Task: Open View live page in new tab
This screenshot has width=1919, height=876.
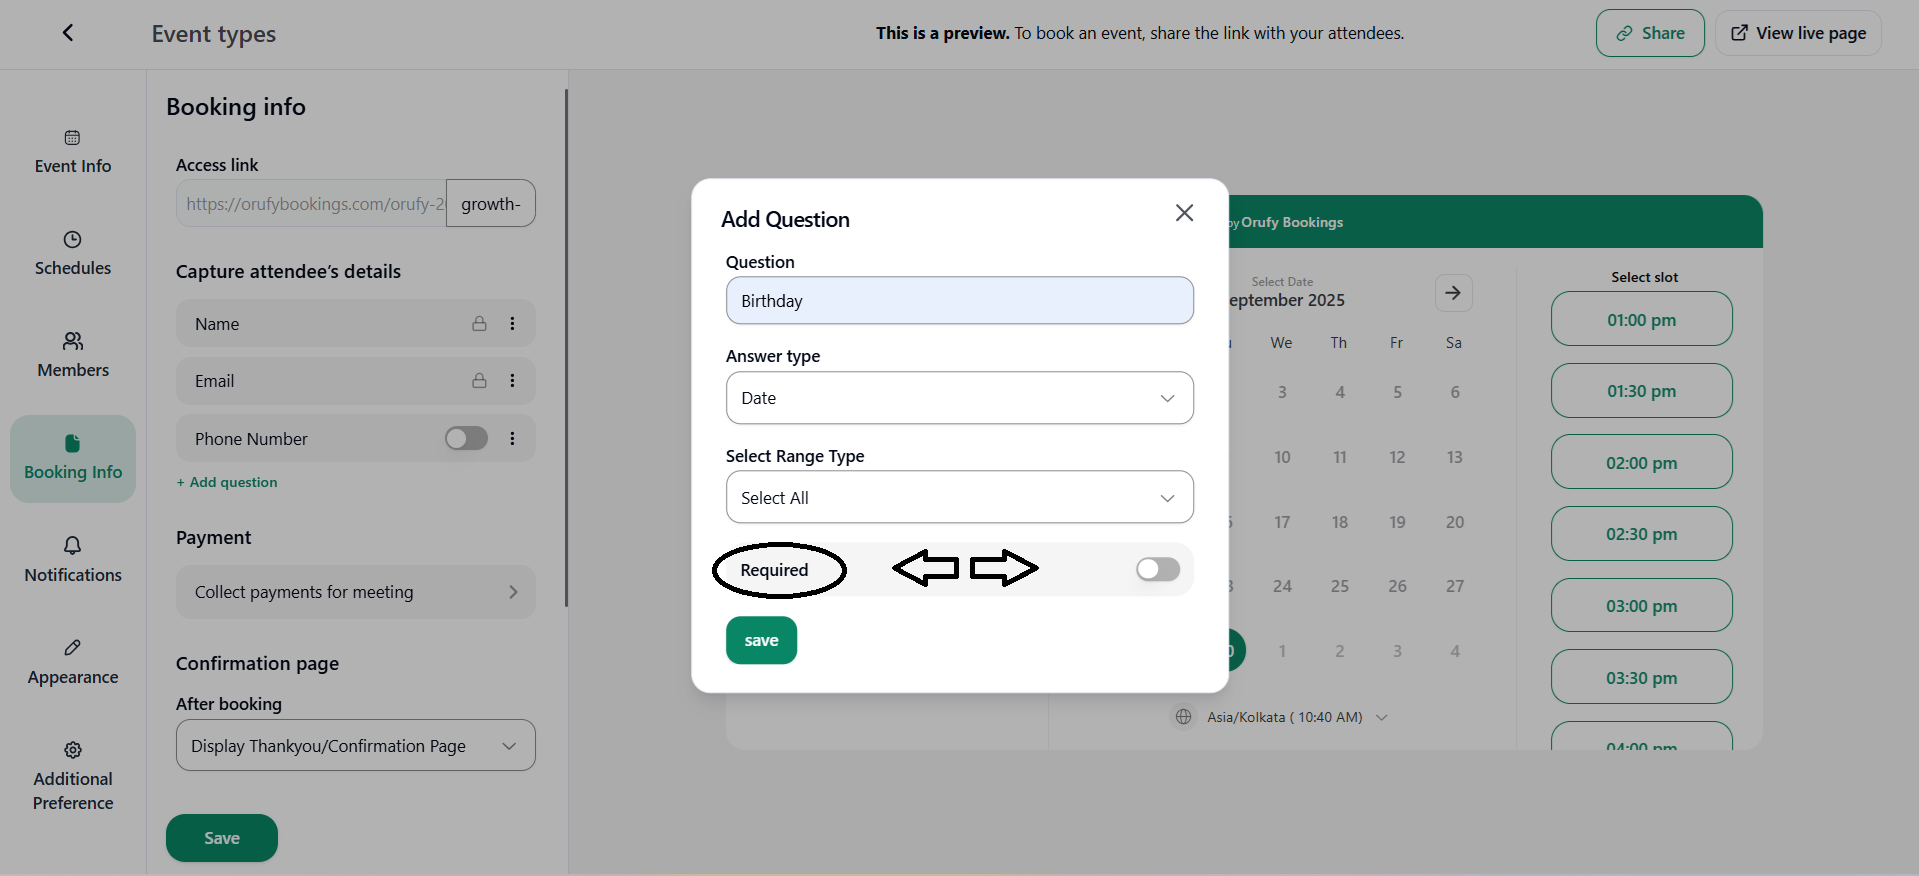Action: point(1798,33)
